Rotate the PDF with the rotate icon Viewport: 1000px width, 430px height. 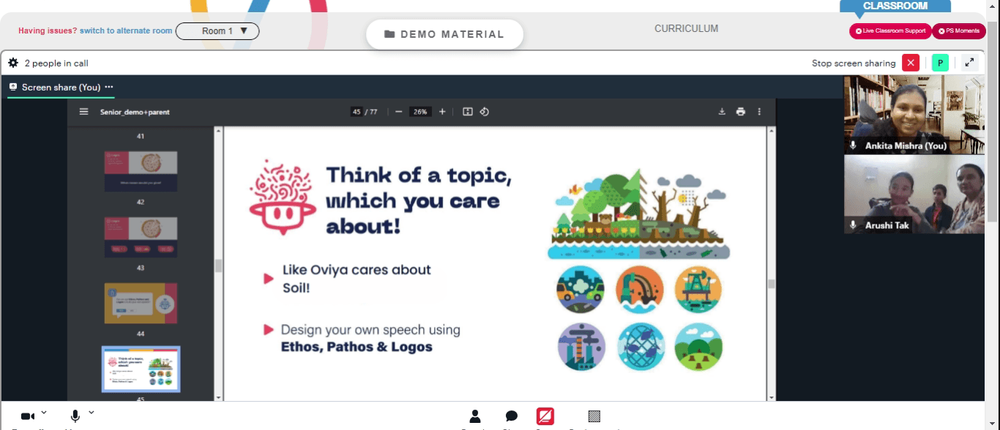tap(484, 112)
